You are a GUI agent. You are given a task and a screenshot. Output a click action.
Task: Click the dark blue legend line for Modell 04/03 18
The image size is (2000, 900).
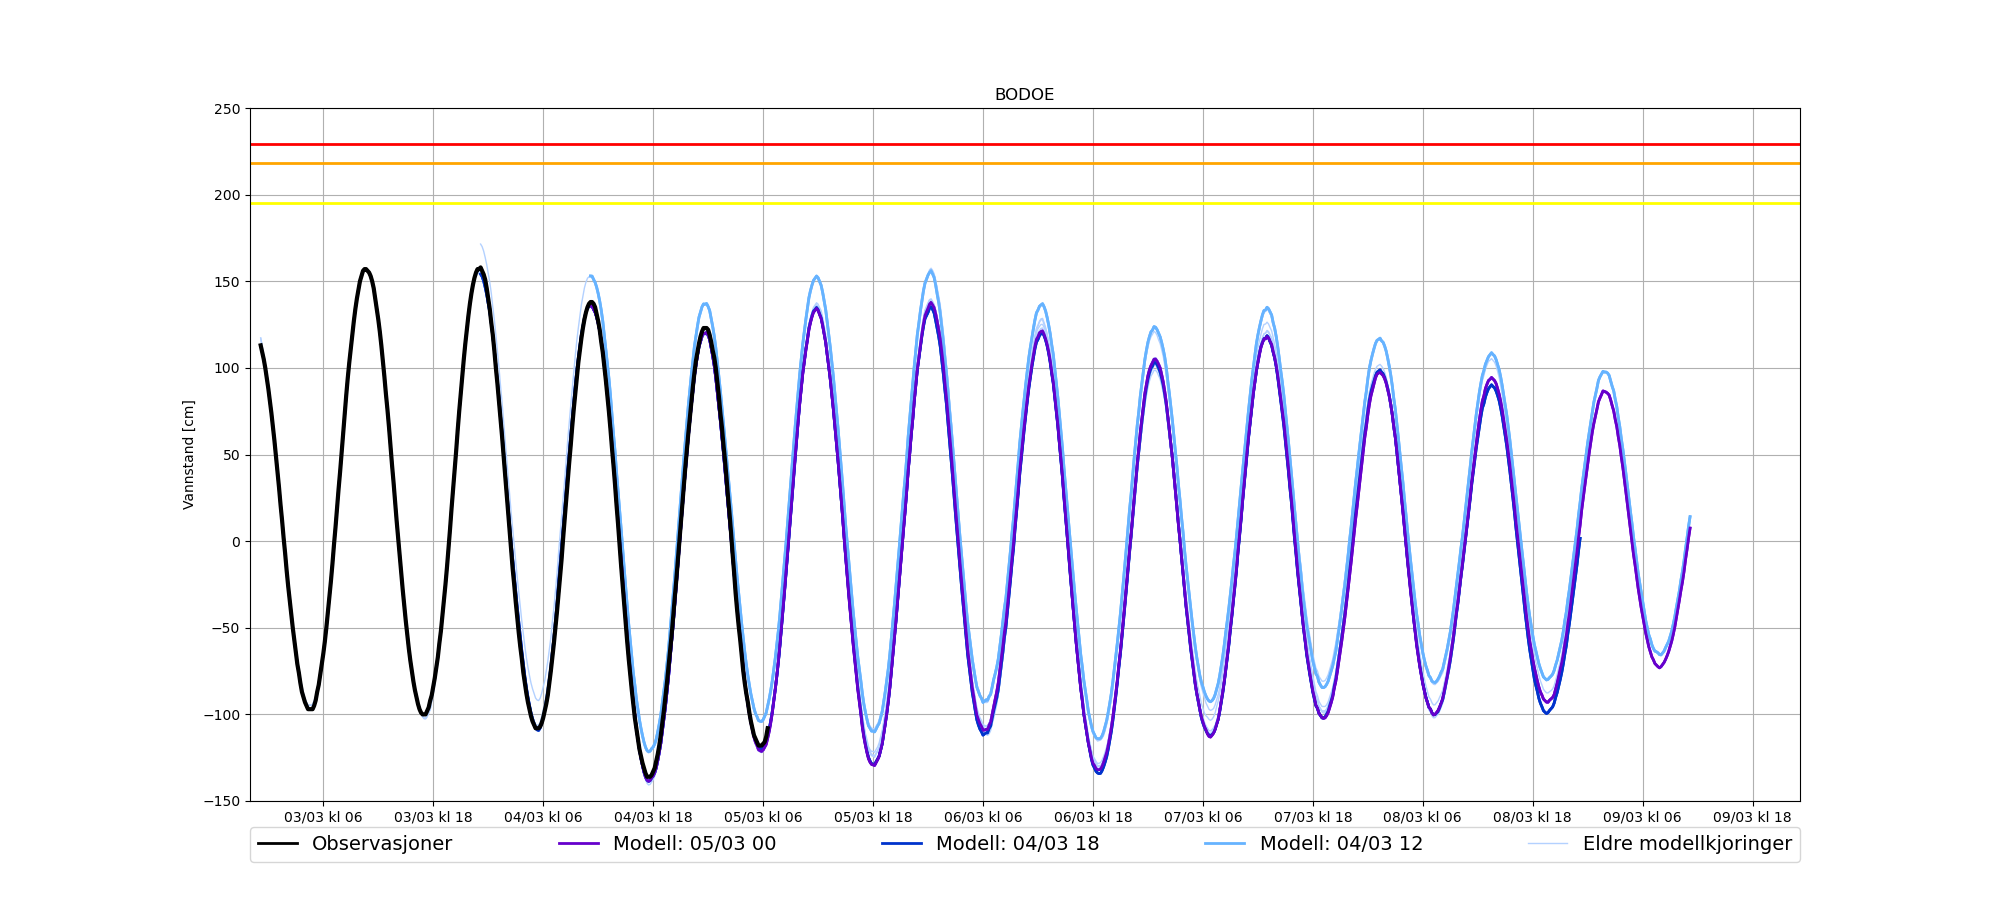(902, 844)
